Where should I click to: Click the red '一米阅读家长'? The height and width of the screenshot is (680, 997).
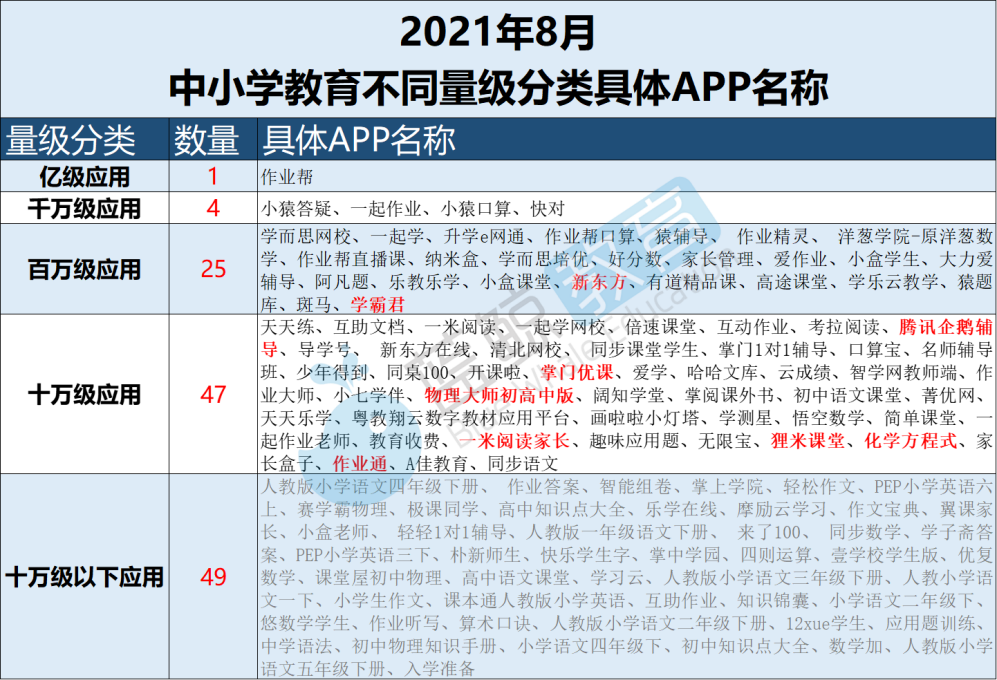515,441
